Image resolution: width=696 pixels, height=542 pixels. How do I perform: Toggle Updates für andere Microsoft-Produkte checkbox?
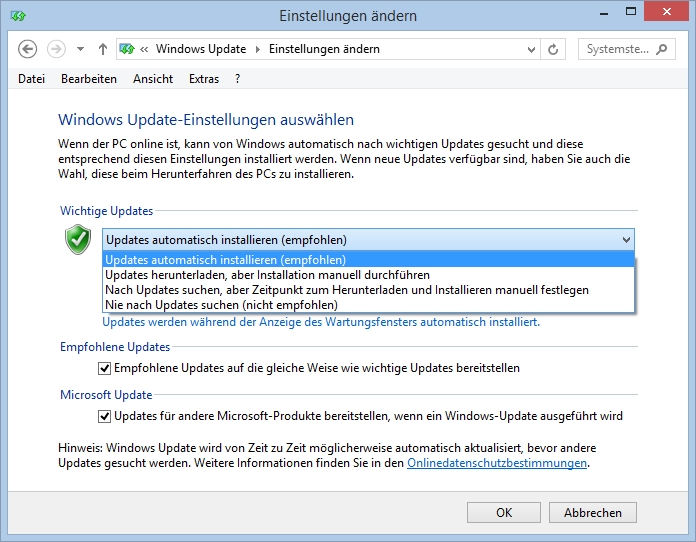click(x=104, y=416)
